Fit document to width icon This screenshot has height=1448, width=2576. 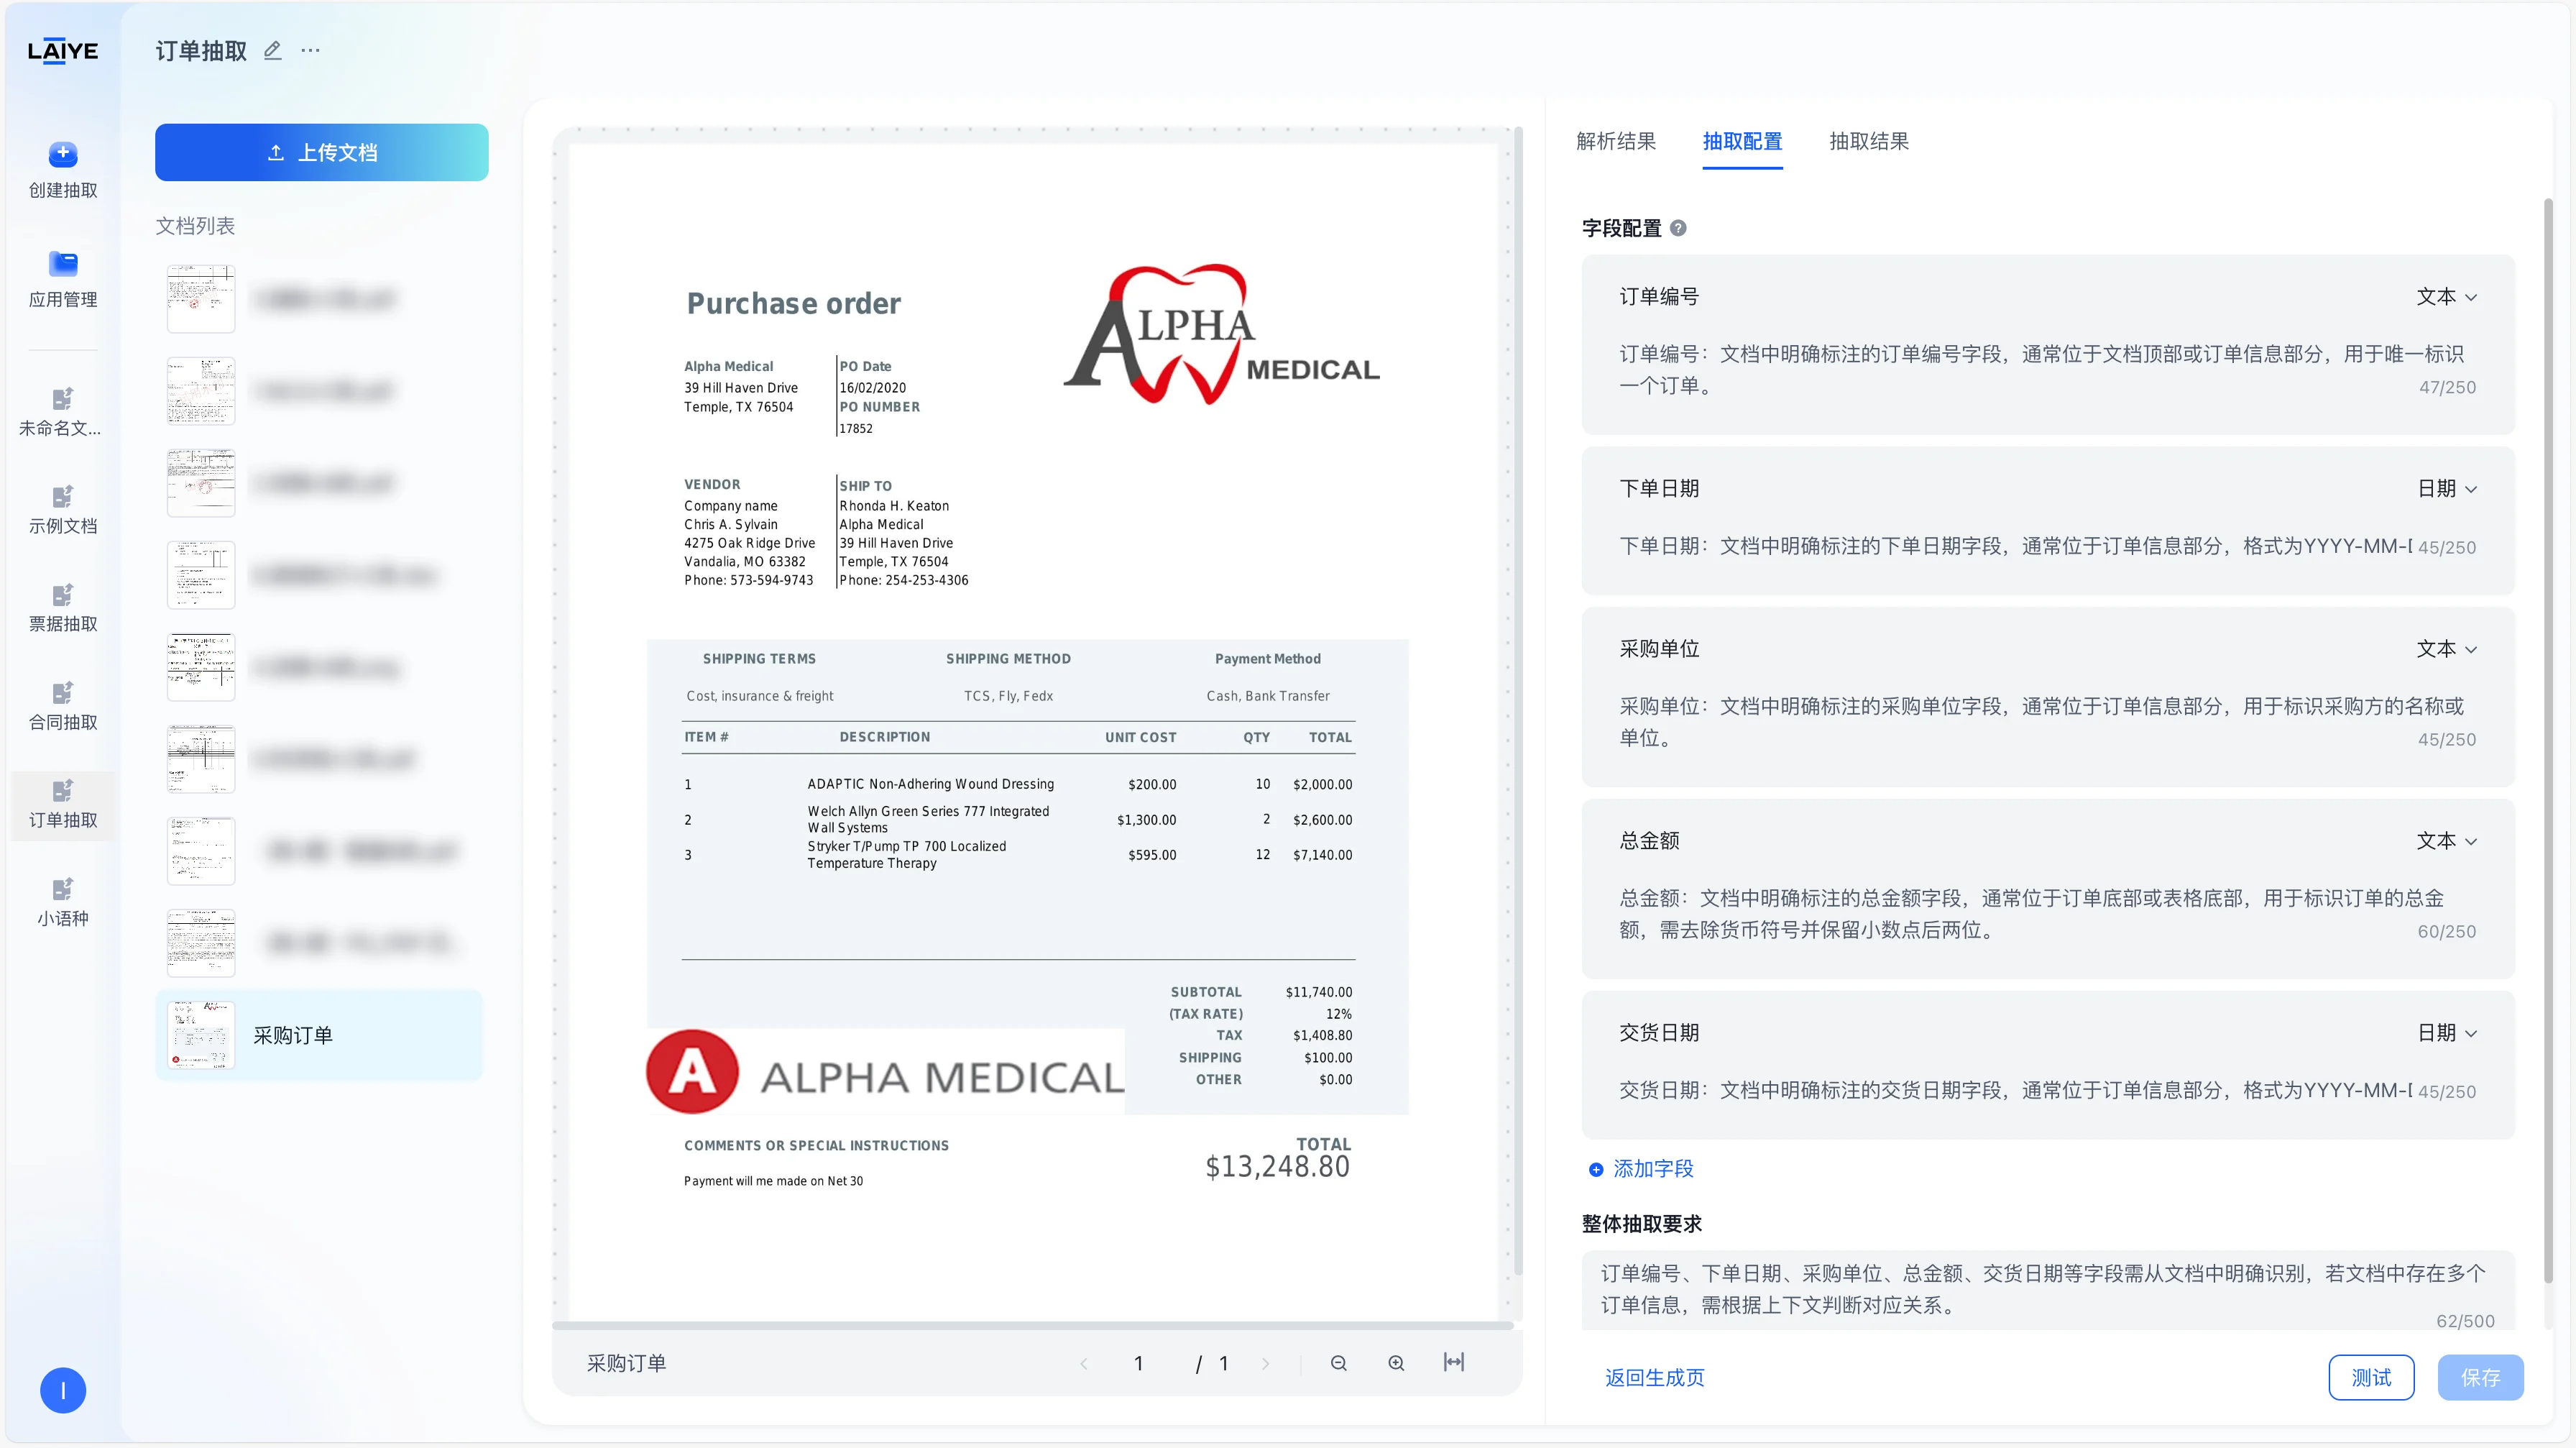[1454, 1362]
